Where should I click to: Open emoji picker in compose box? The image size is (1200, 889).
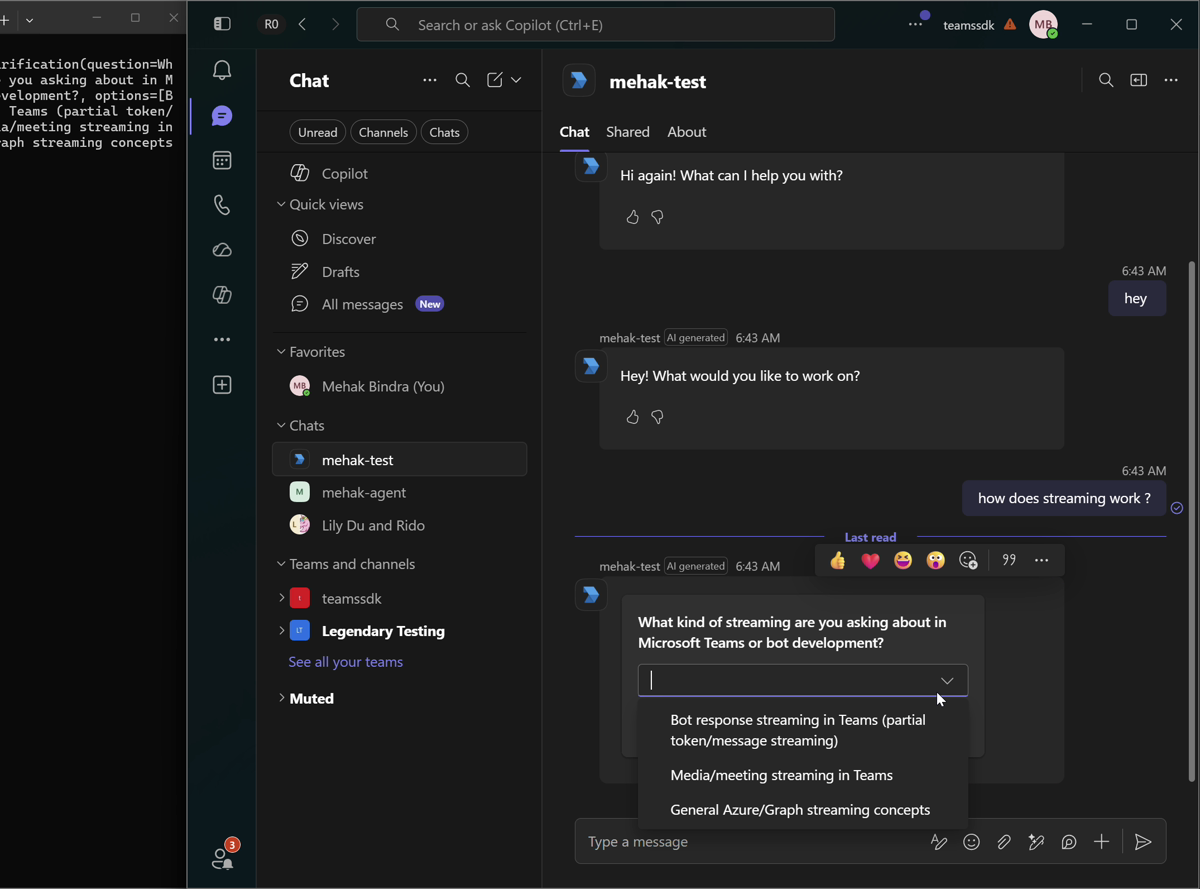[971, 842]
